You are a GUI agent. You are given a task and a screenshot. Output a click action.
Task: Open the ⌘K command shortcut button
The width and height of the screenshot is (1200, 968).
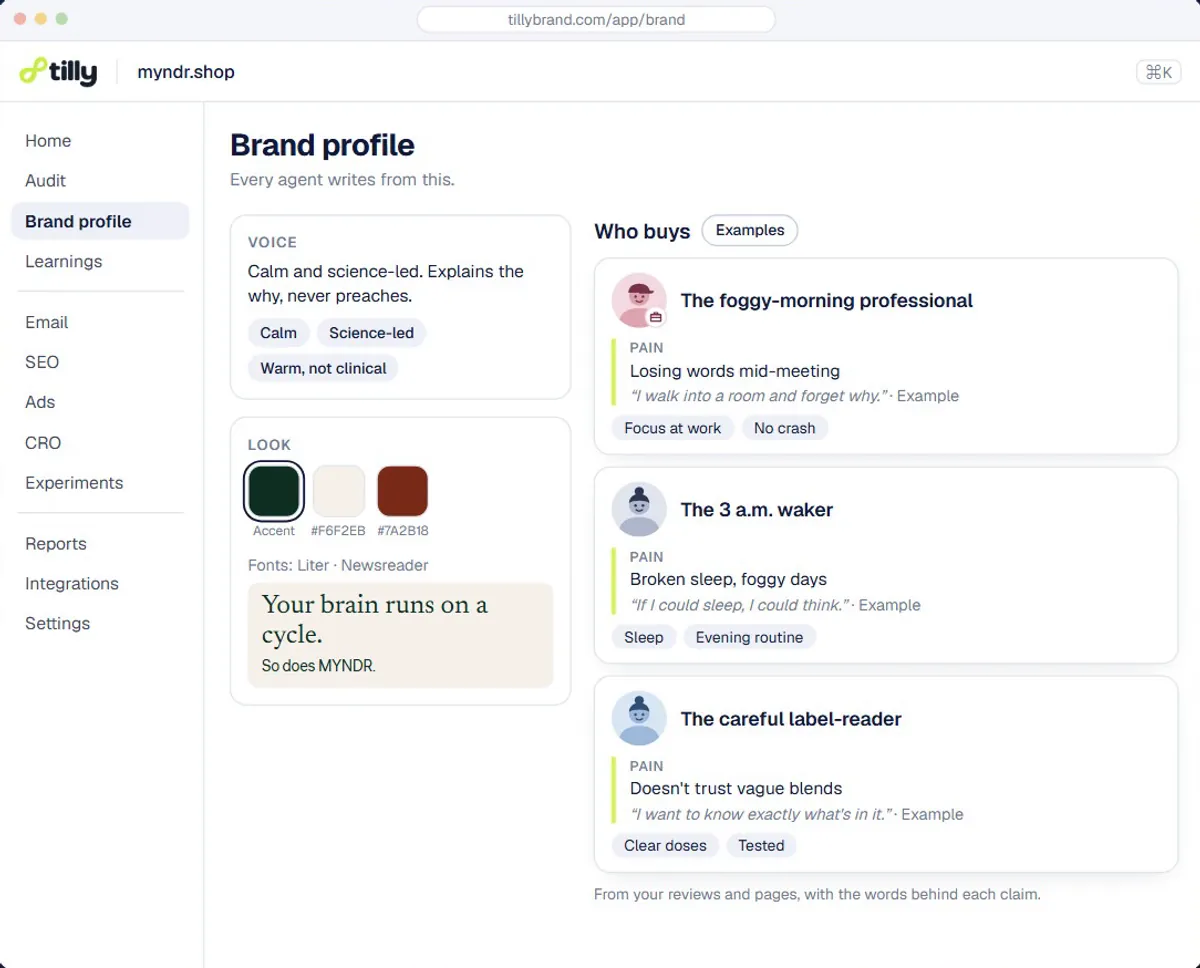click(1159, 72)
